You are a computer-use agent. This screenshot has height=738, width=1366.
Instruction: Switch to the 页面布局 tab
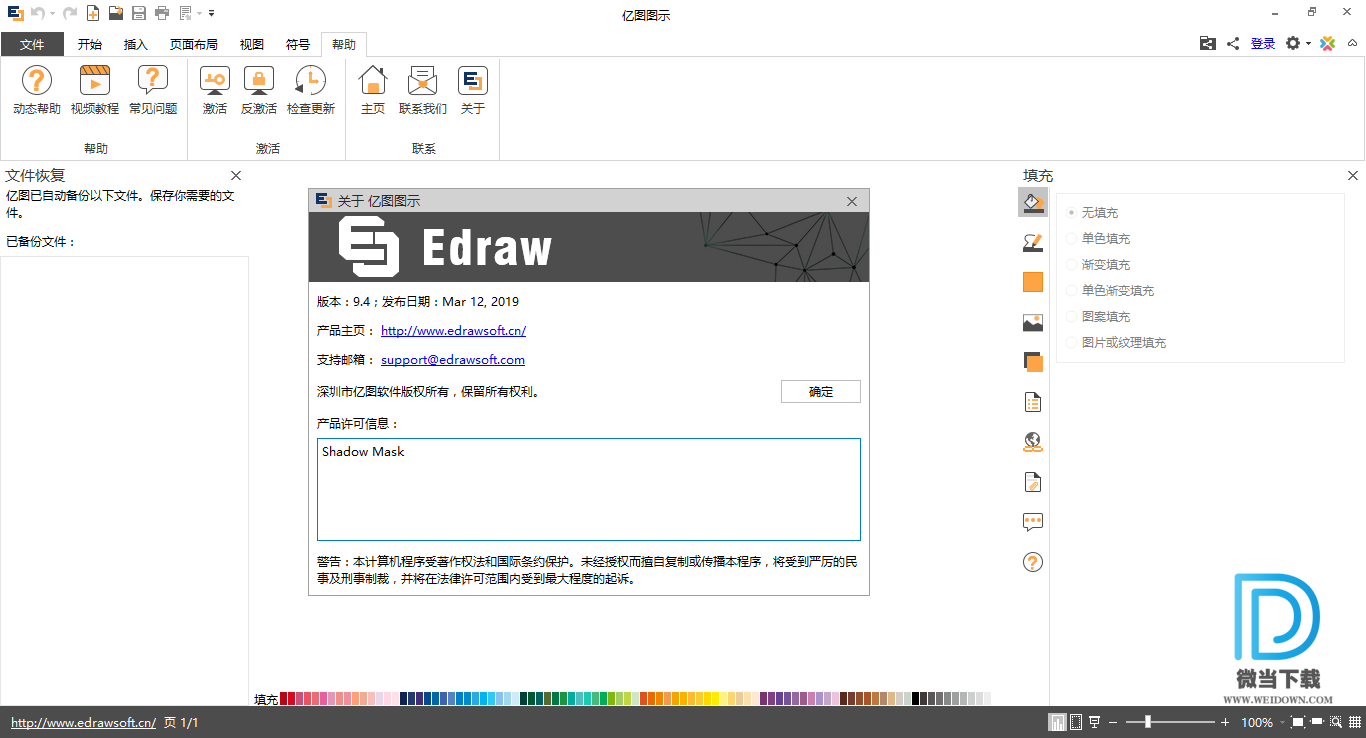pyautogui.click(x=194, y=44)
